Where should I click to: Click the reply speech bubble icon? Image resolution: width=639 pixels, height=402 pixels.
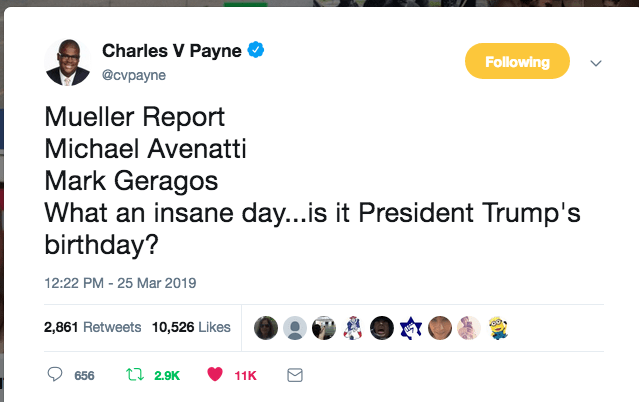[56, 375]
